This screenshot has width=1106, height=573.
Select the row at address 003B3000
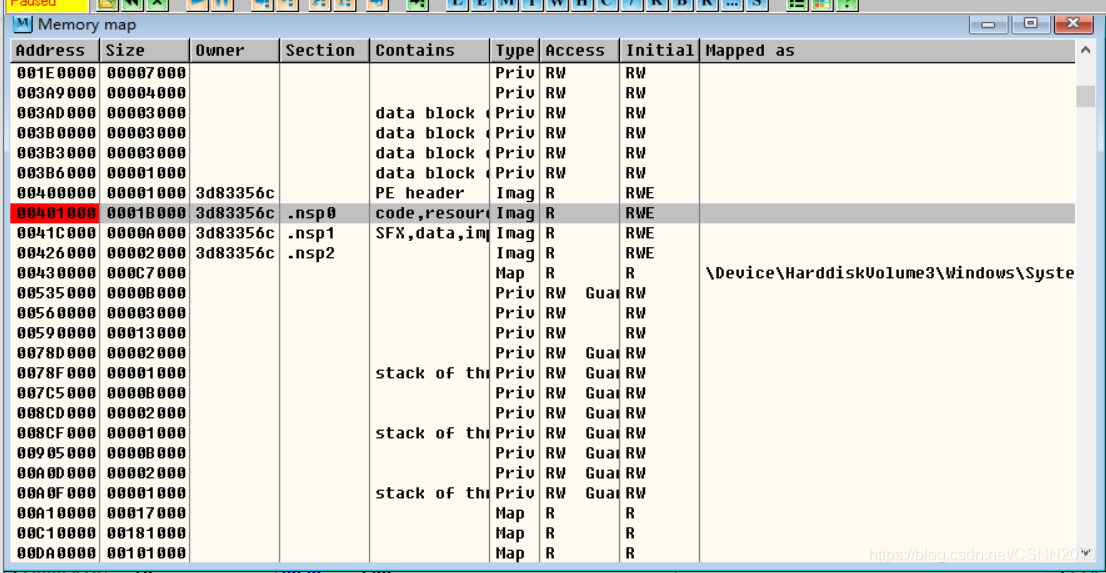click(x=543, y=152)
